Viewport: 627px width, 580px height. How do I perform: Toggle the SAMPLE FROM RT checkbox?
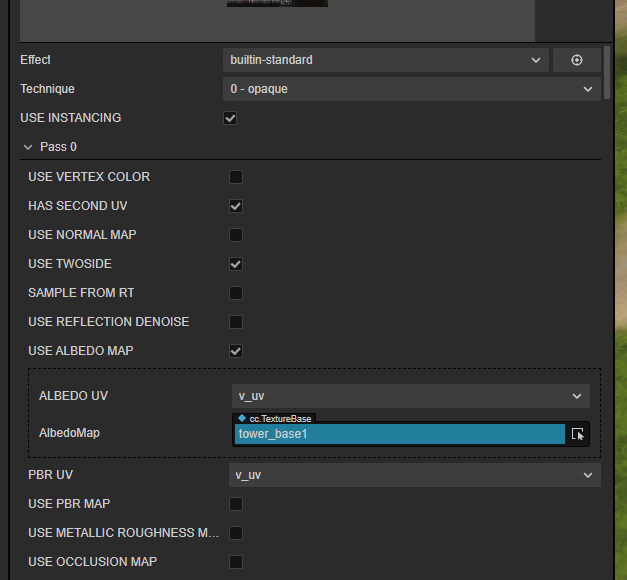(236, 293)
